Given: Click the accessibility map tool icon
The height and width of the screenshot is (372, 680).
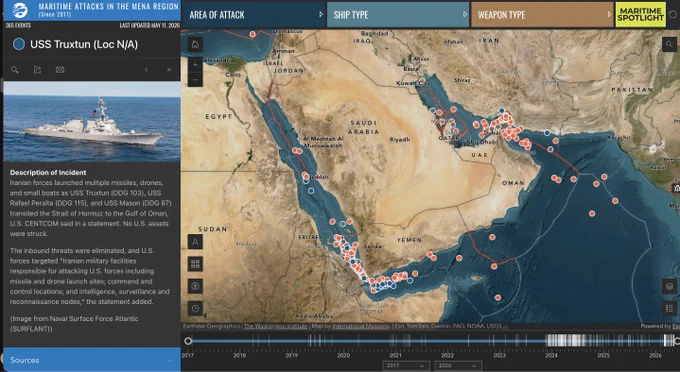Looking at the screenshot, I should 195,286.
